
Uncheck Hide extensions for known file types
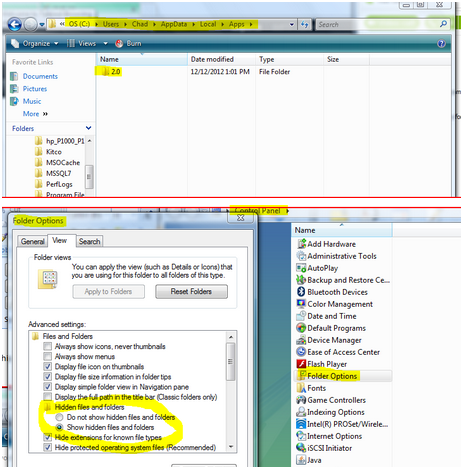[x=48, y=437]
